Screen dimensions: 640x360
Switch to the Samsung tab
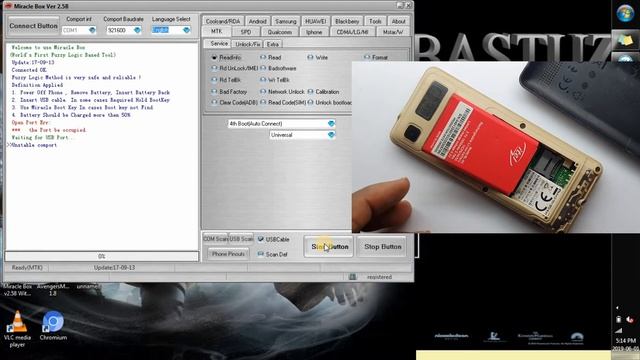point(286,21)
